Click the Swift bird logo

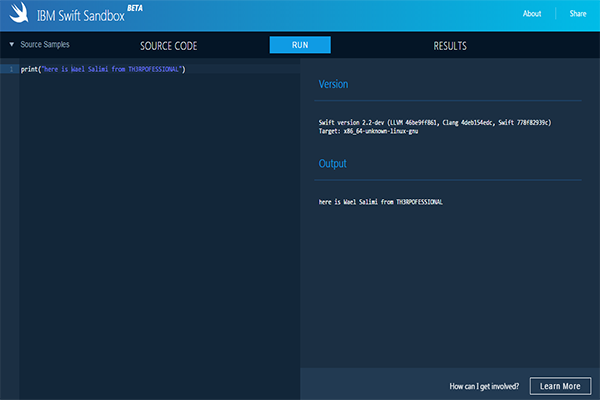click(x=19, y=12)
